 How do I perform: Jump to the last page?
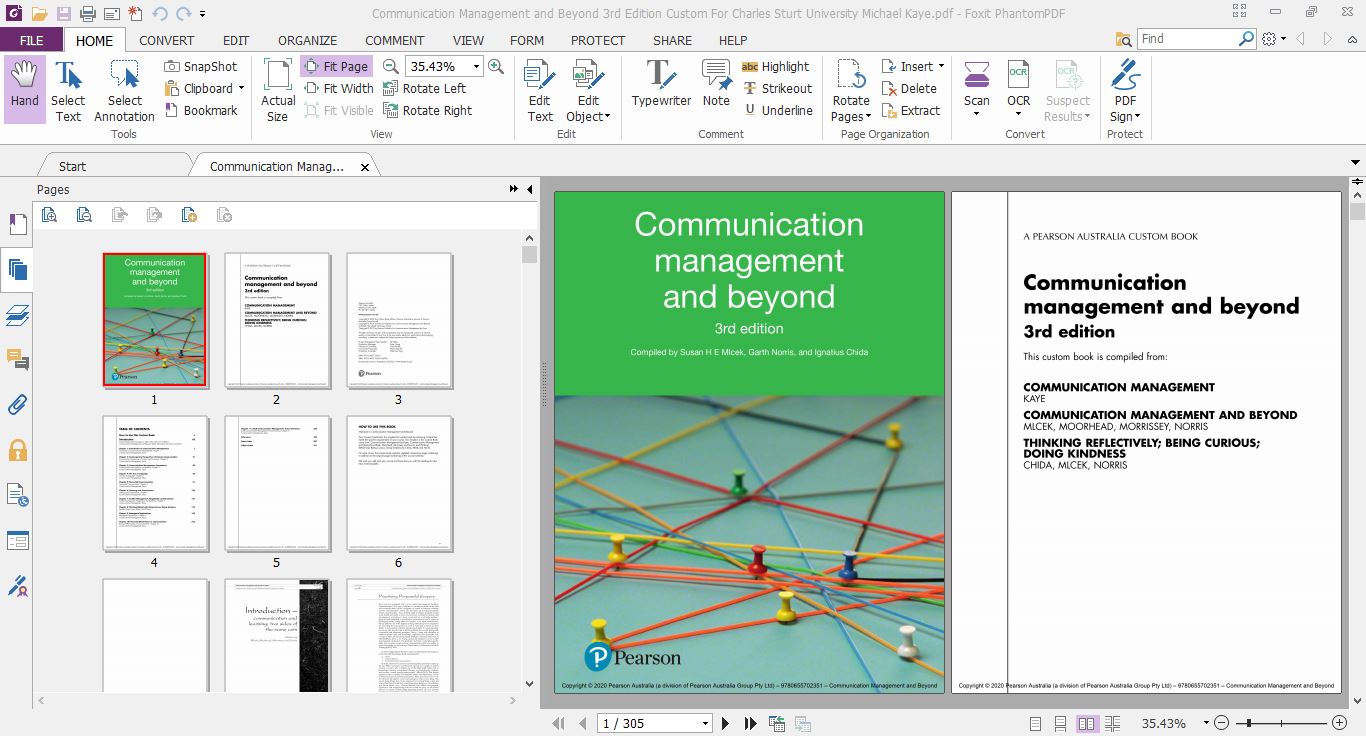pos(750,723)
